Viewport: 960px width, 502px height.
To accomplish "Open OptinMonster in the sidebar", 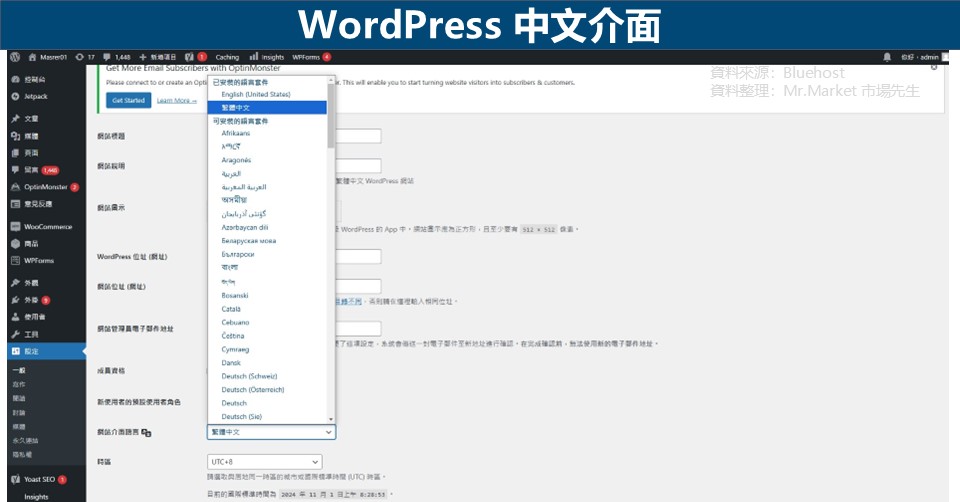I will click(x=45, y=187).
